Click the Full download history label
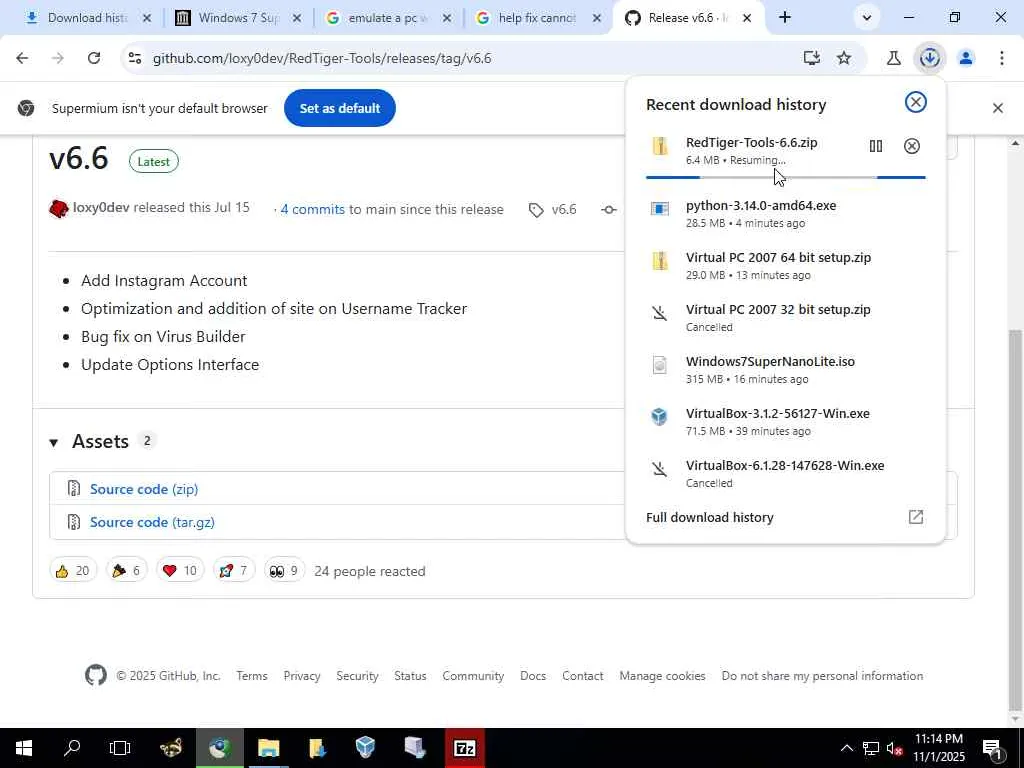 [709, 517]
